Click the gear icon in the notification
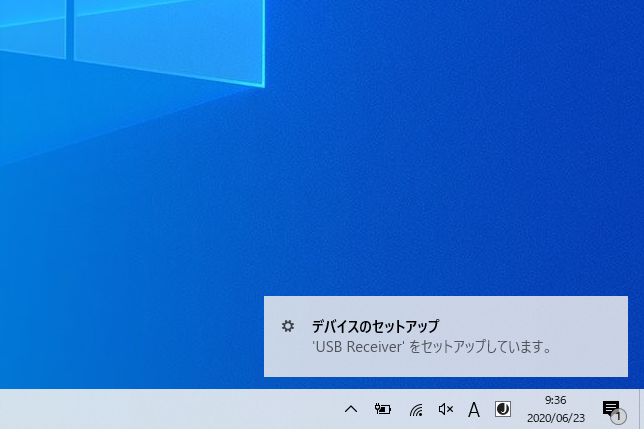This screenshot has width=644, height=429. point(288,326)
